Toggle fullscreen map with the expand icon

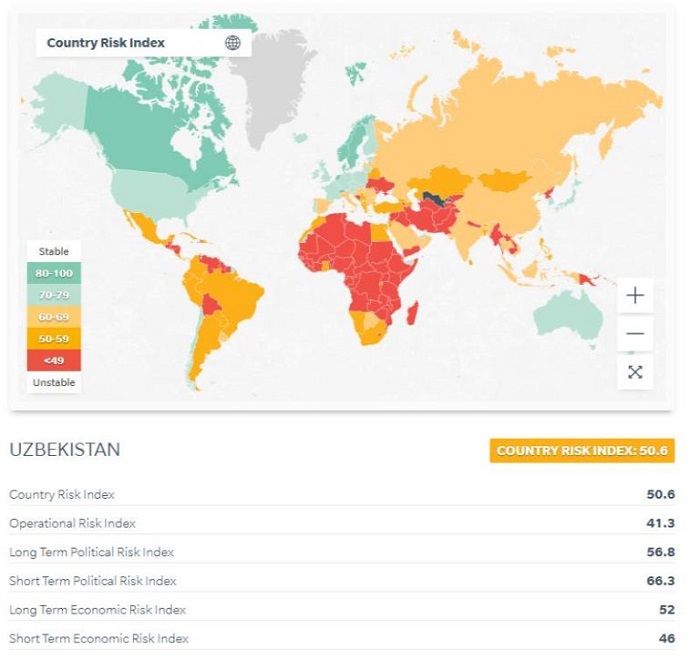[x=635, y=372]
